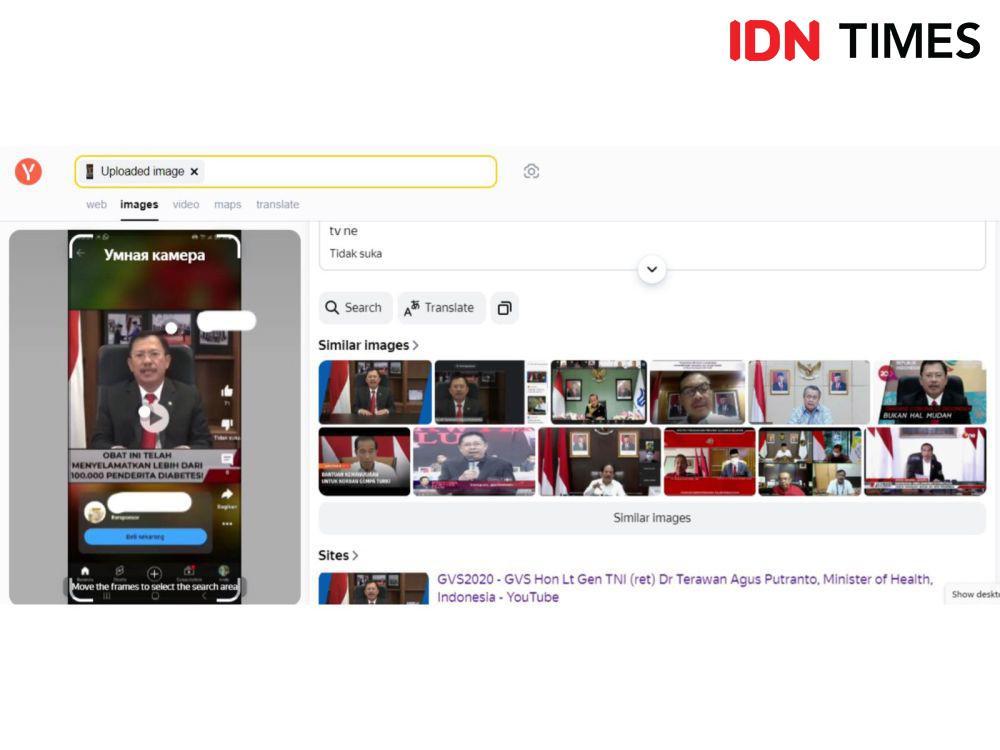
Task: Open the close-up man with glasses similar image
Action: click(697, 392)
